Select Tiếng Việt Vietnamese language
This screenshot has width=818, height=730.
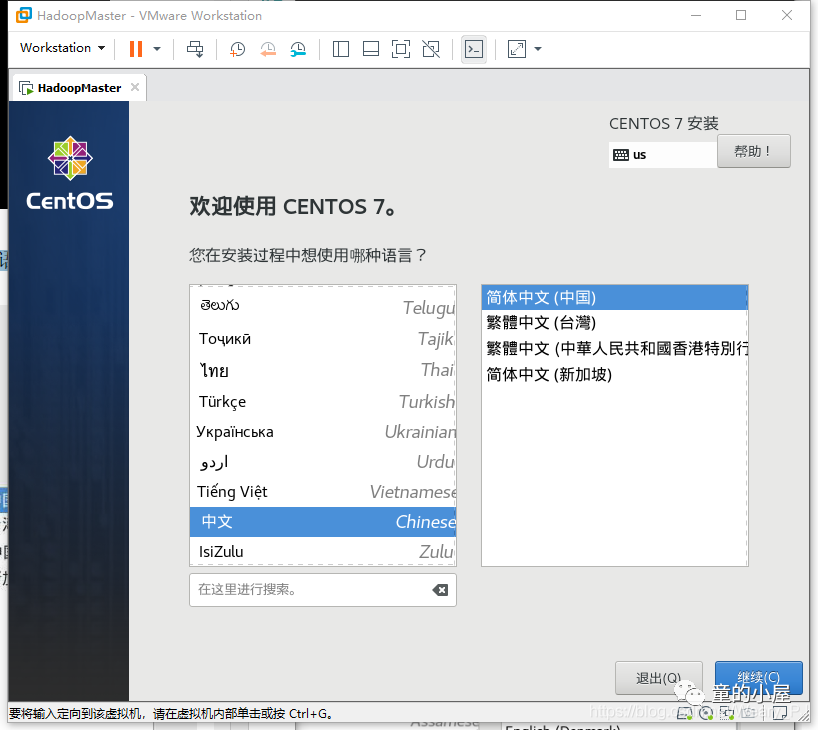pyautogui.click(x=322, y=492)
